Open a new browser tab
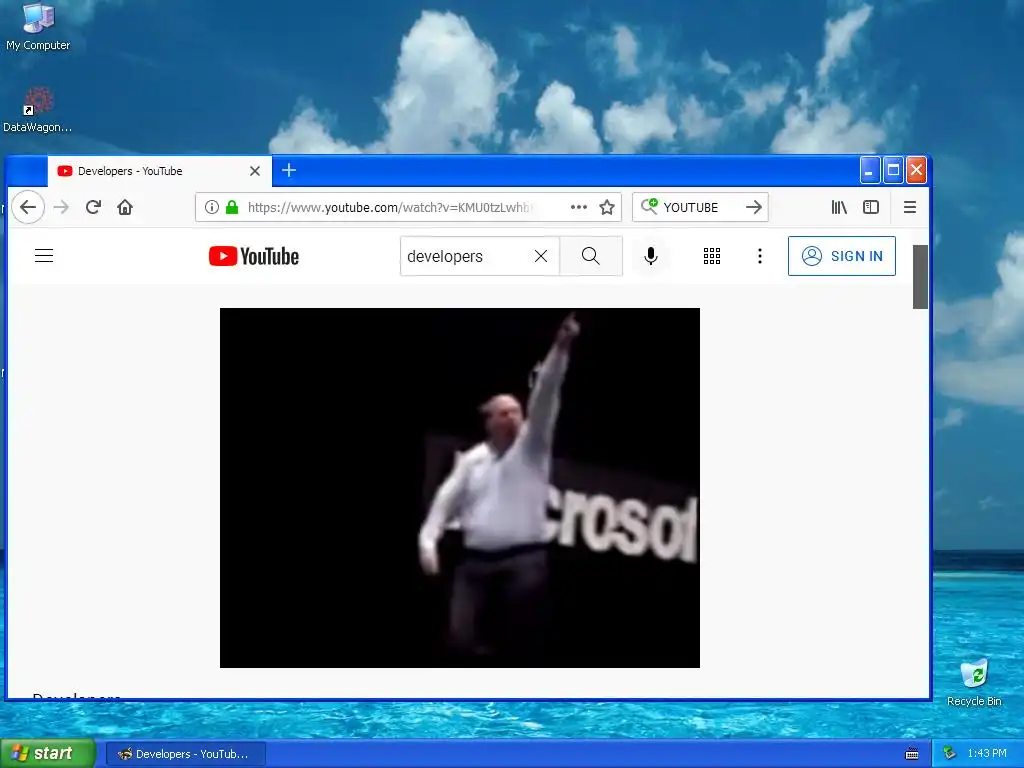1024x768 pixels. [x=289, y=170]
